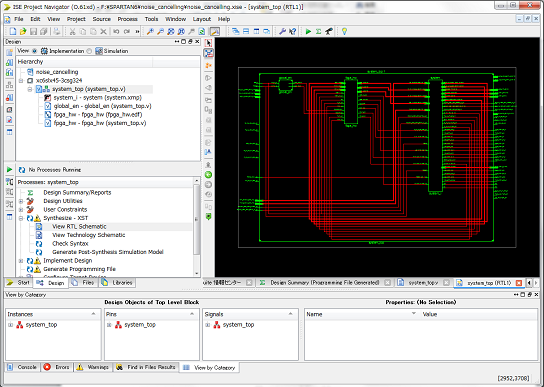544x387 pixels.
Task: Select the Implementation view radio button
Action: tap(34, 51)
